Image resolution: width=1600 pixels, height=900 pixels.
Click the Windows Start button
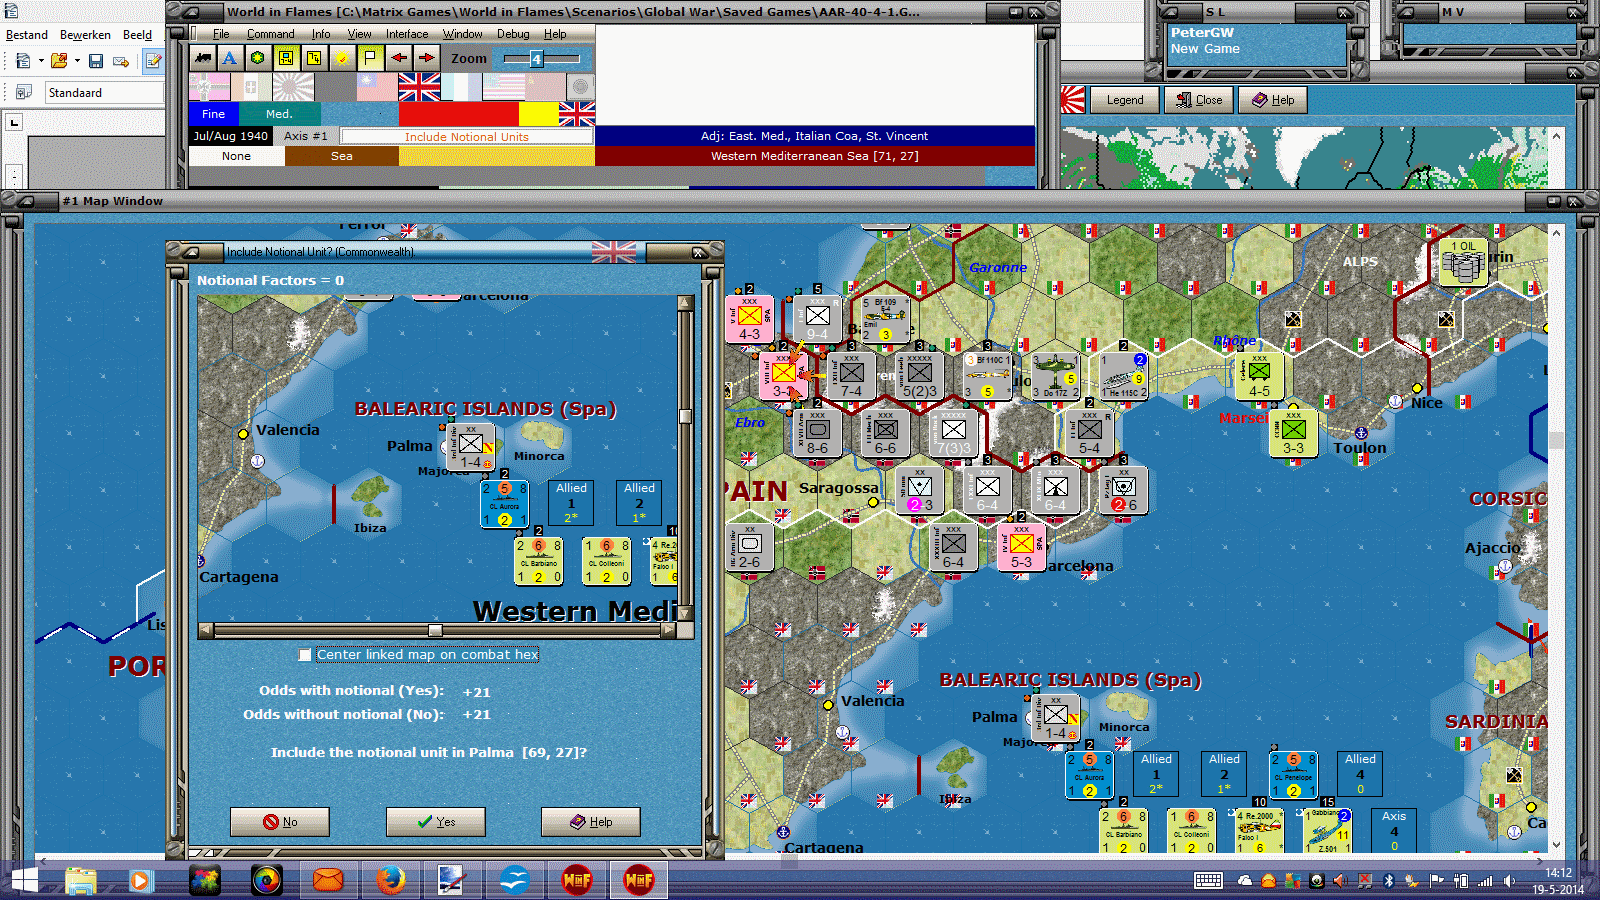click(24, 880)
